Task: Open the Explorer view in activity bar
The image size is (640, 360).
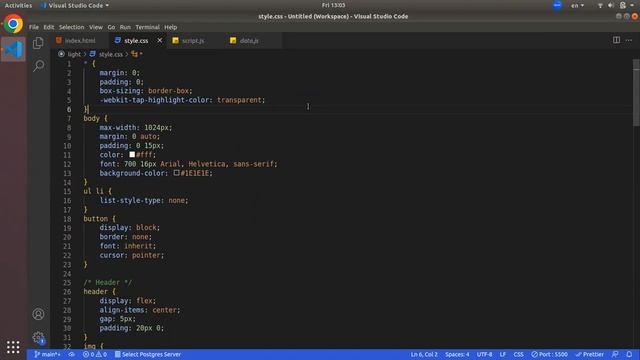Action: point(38,43)
